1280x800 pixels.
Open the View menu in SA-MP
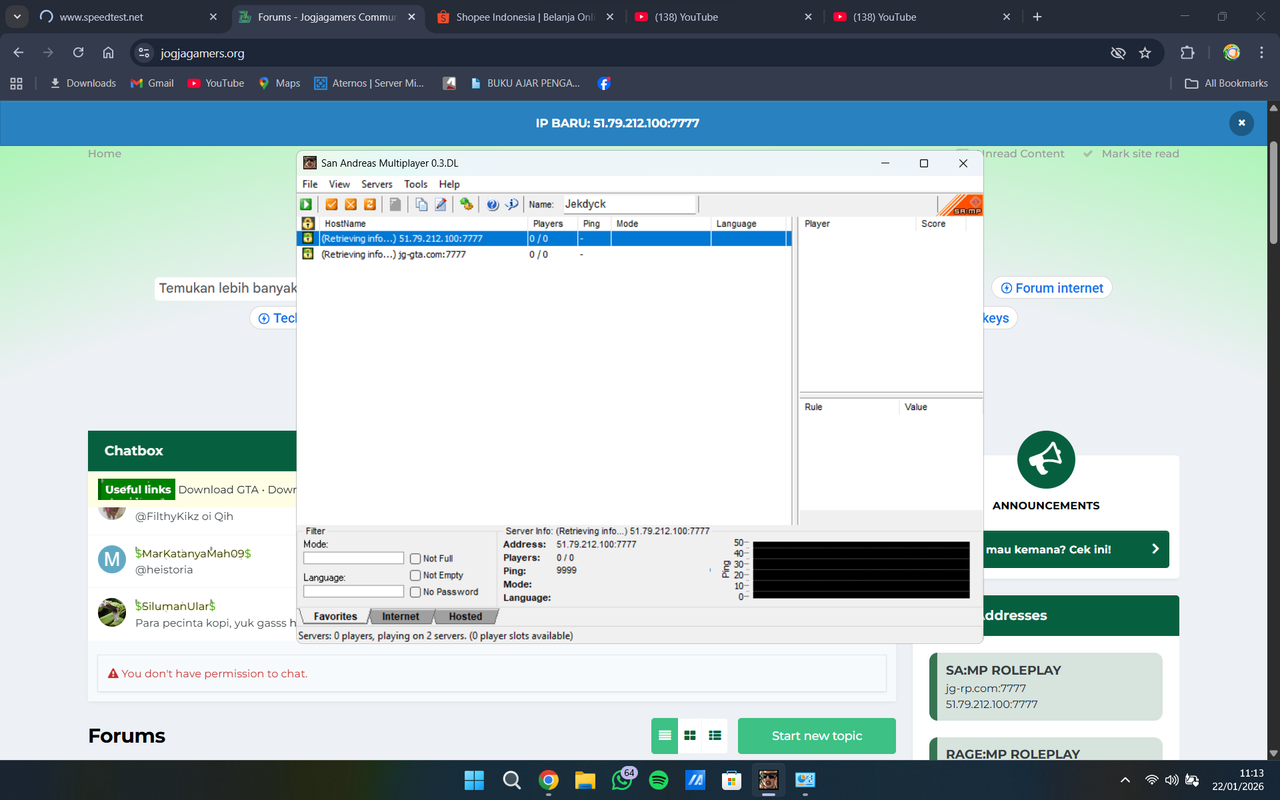(340, 184)
